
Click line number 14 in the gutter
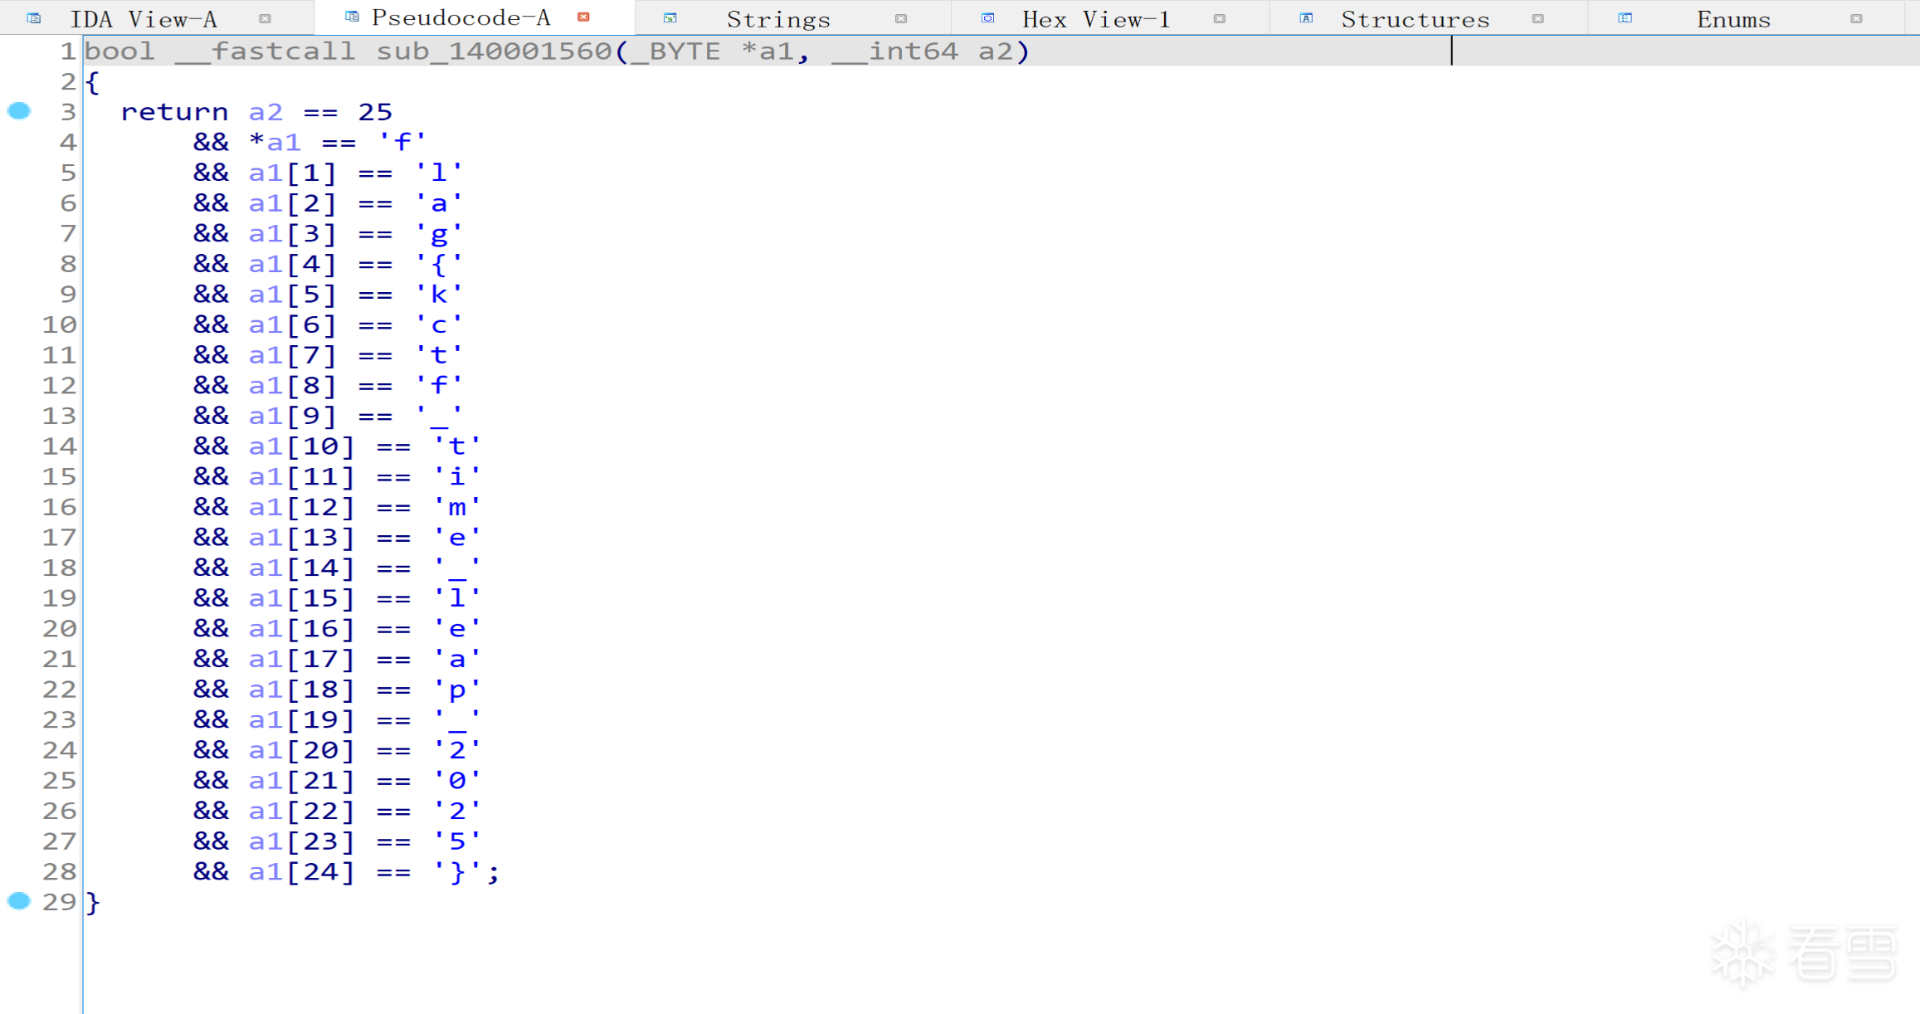[x=59, y=446]
